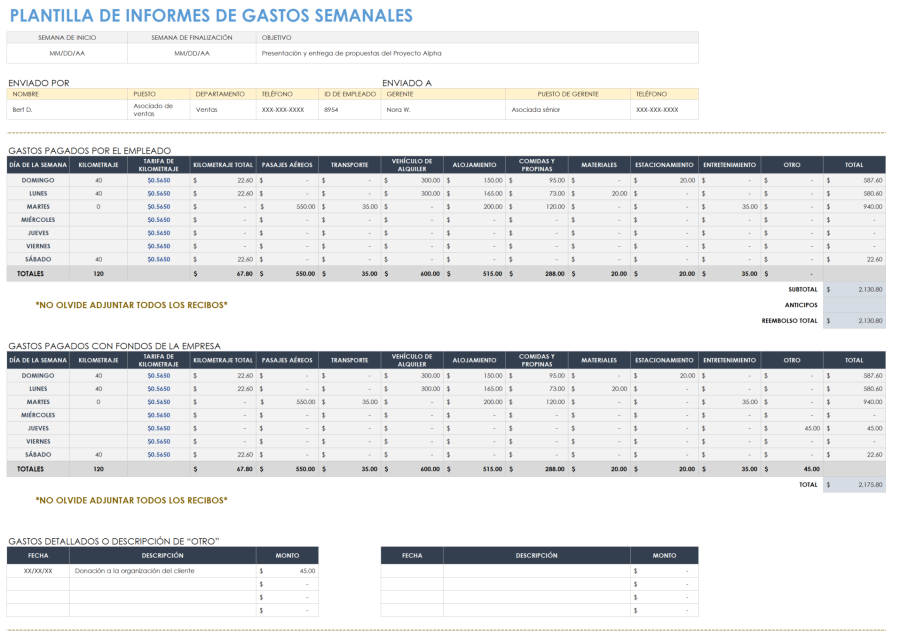The height and width of the screenshot is (634, 900).
Task: Open the $0.5650 mileage rate link for DOMINGO
Action: click(159, 180)
